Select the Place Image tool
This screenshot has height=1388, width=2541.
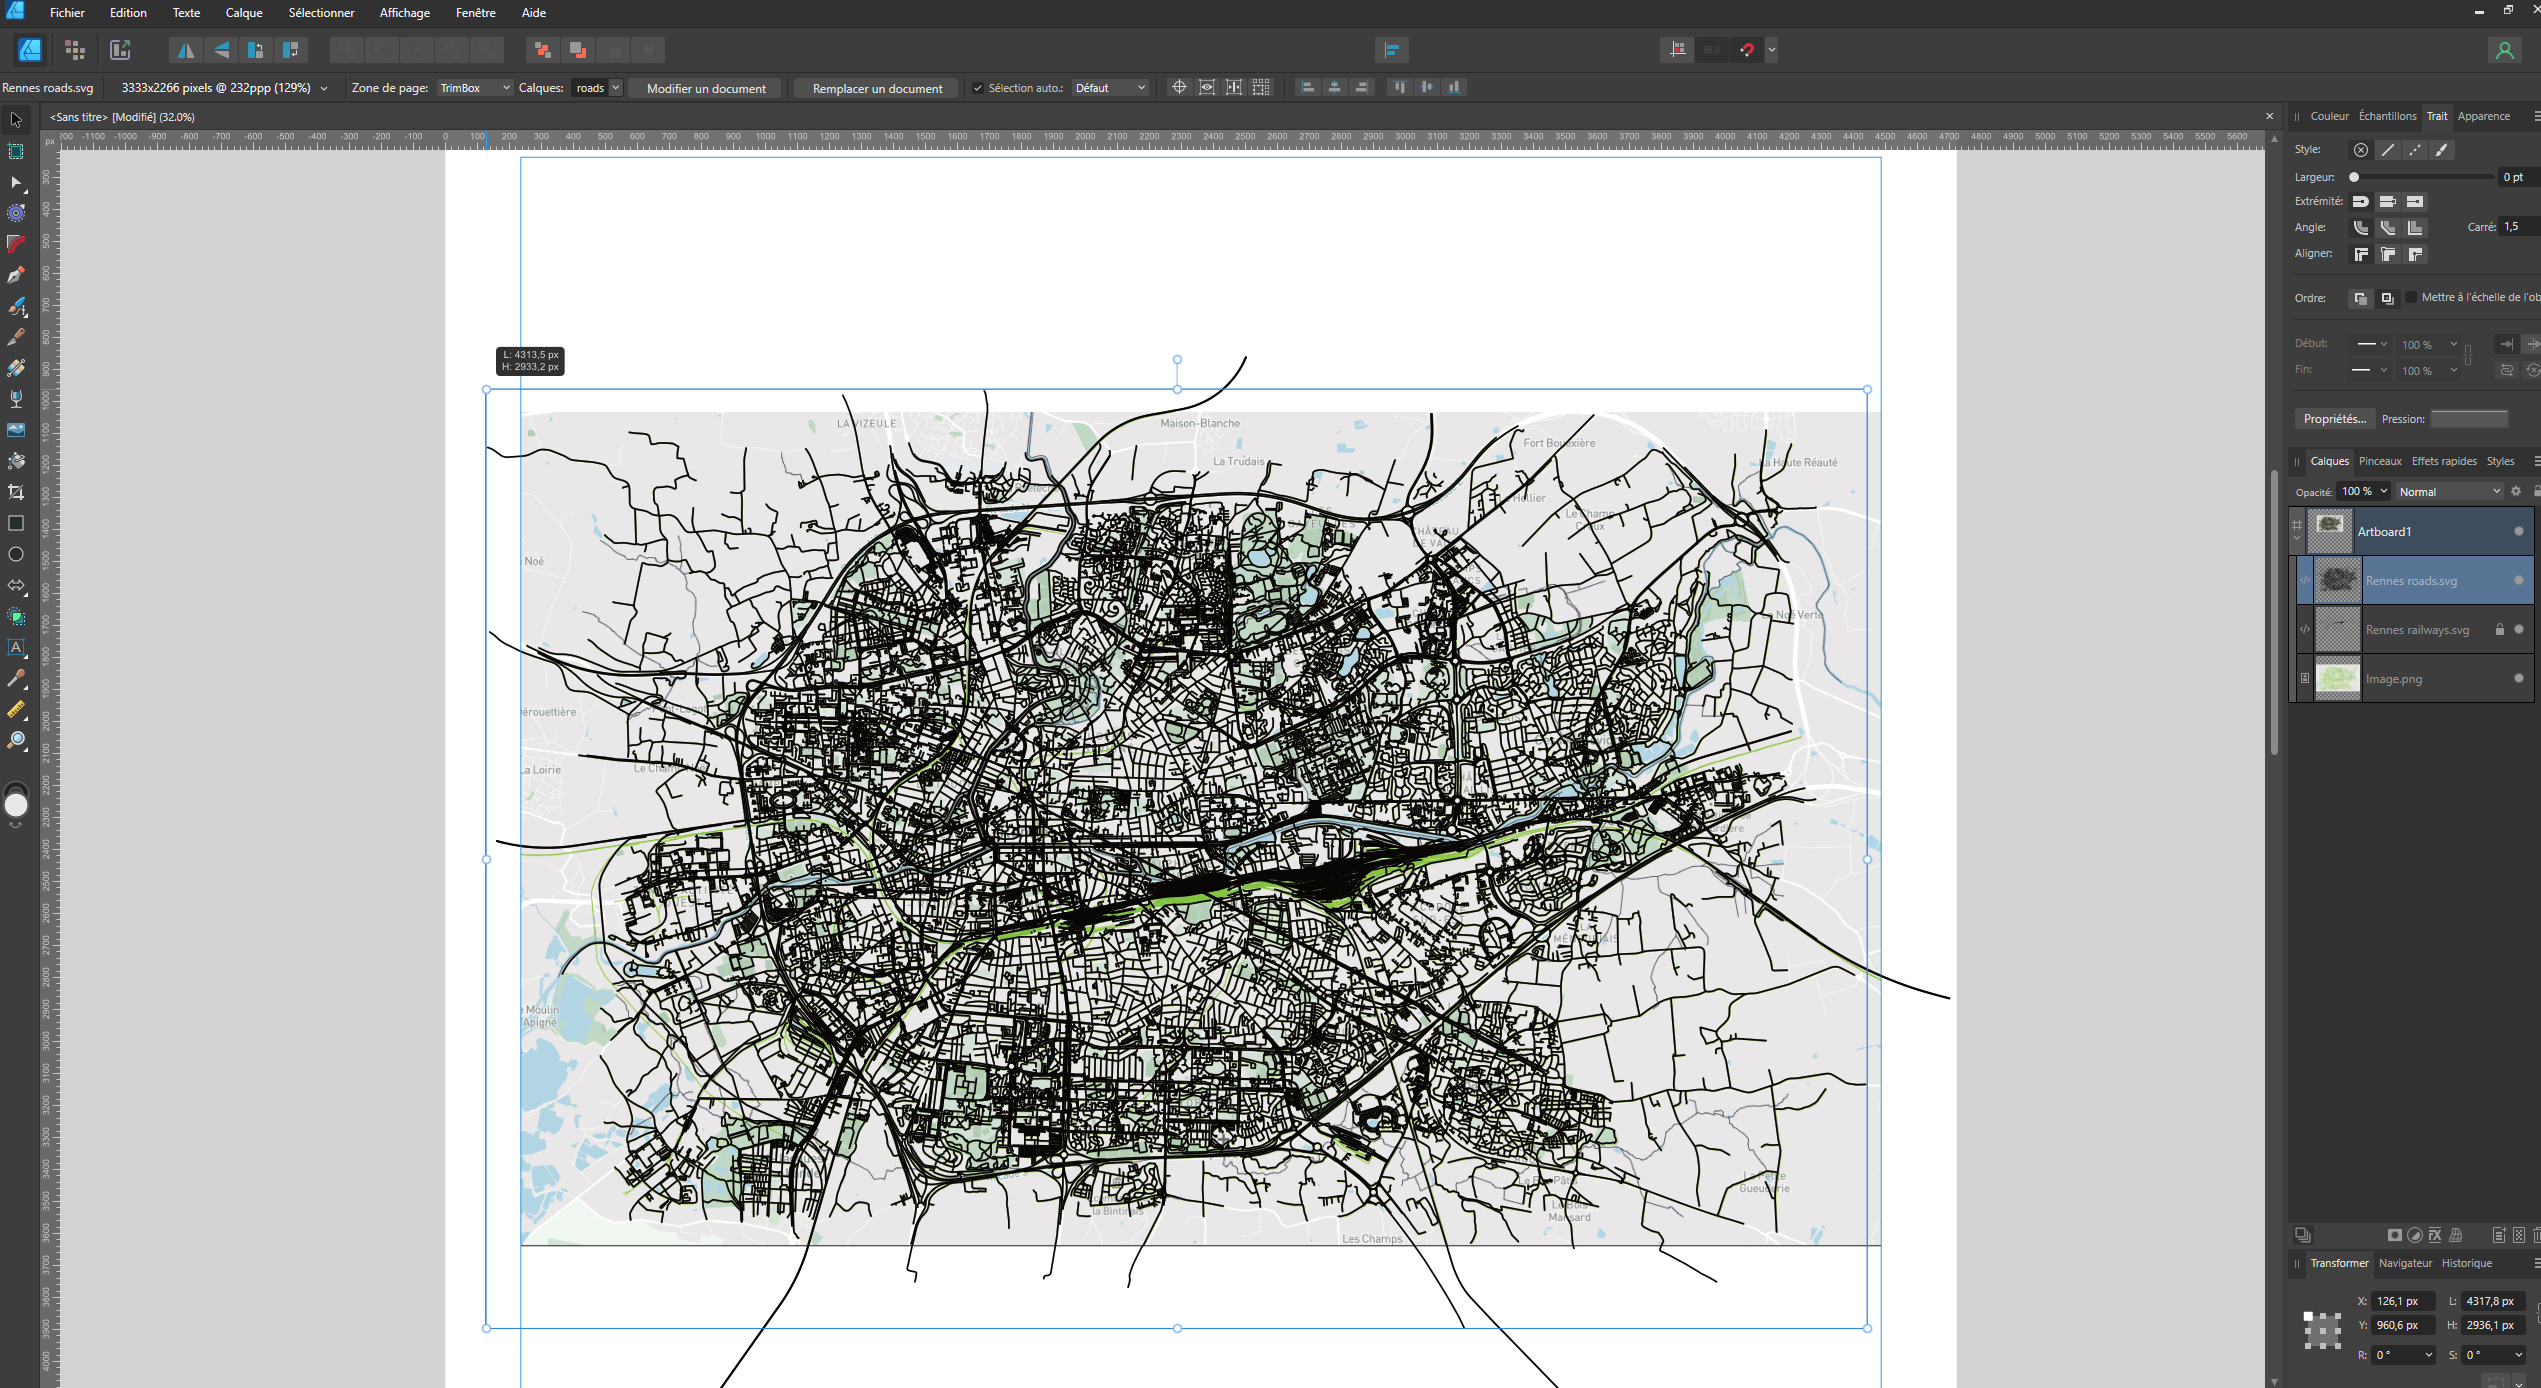click(16, 430)
